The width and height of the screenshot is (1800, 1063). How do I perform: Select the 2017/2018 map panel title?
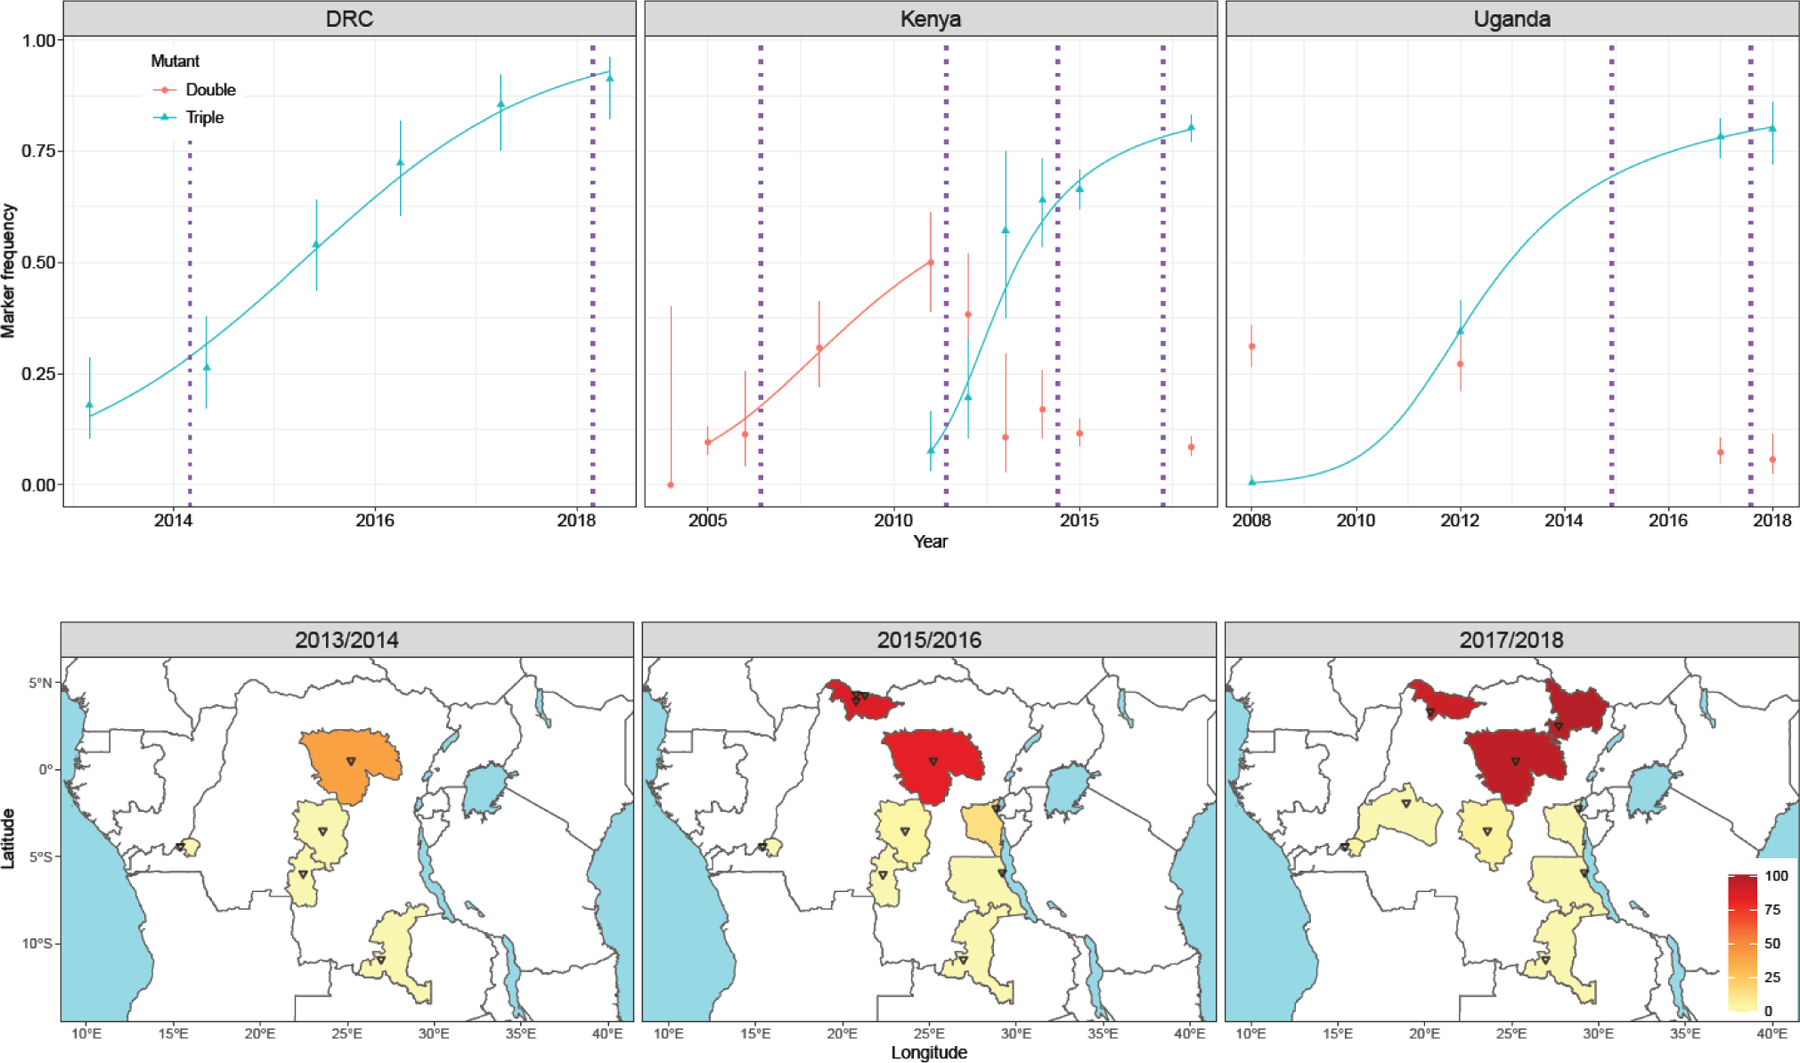point(1511,639)
